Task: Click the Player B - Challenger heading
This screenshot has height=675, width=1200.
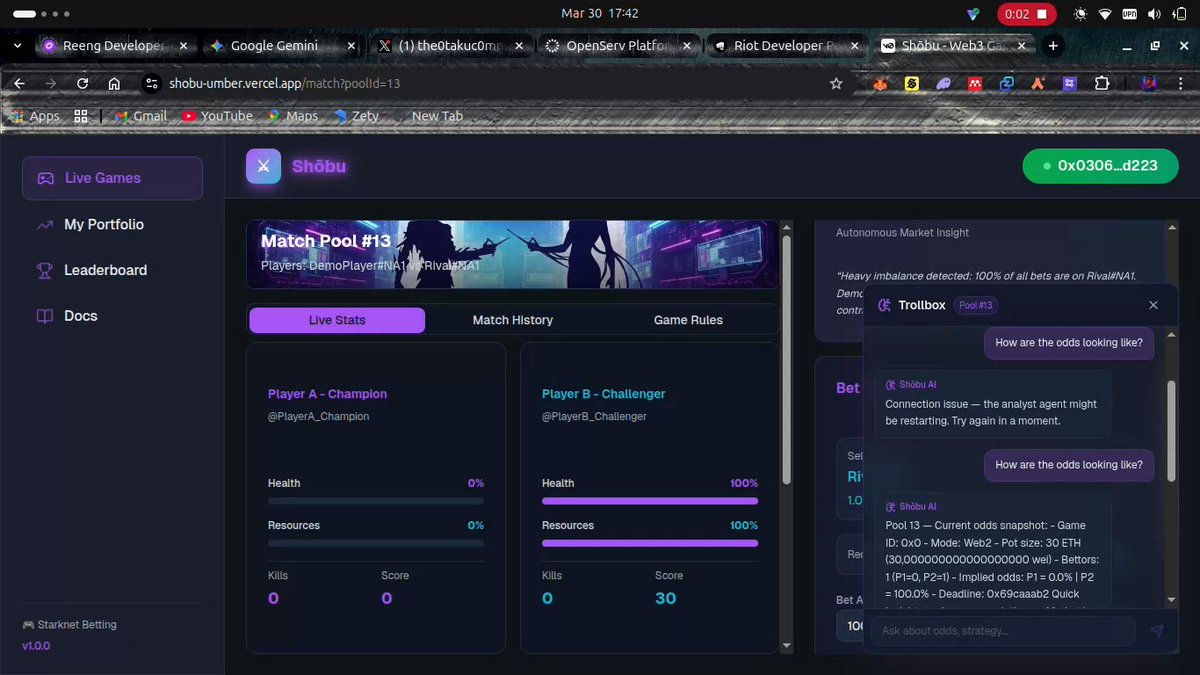Action: 603,394
